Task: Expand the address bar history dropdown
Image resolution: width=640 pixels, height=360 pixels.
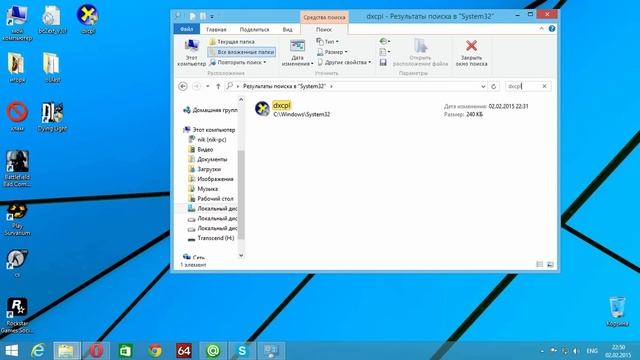Action: coord(483,87)
